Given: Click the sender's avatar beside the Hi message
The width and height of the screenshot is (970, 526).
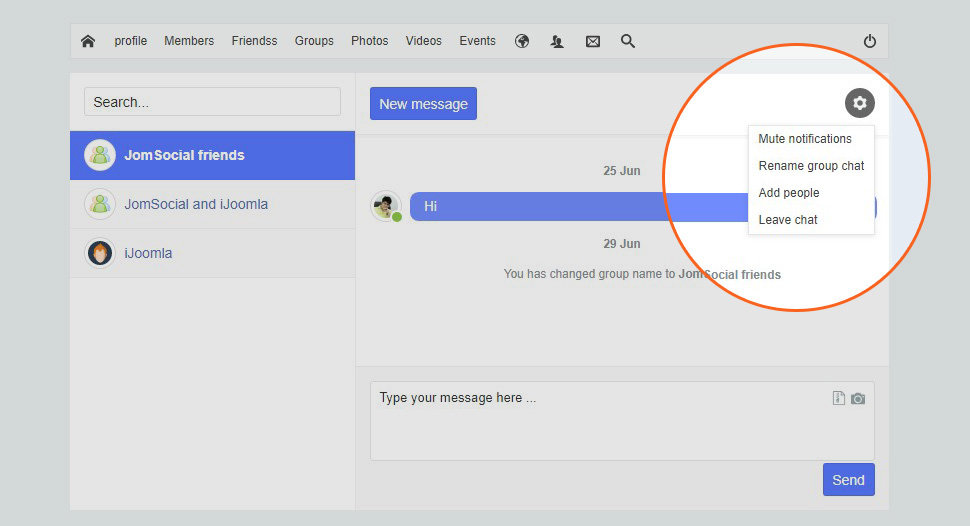Looking at the screenshot, I should coord(386,206).
